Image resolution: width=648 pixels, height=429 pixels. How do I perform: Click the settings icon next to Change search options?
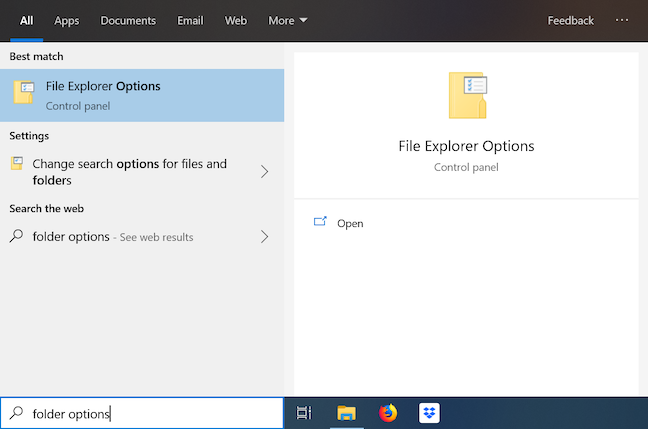[x=17, y=163]
